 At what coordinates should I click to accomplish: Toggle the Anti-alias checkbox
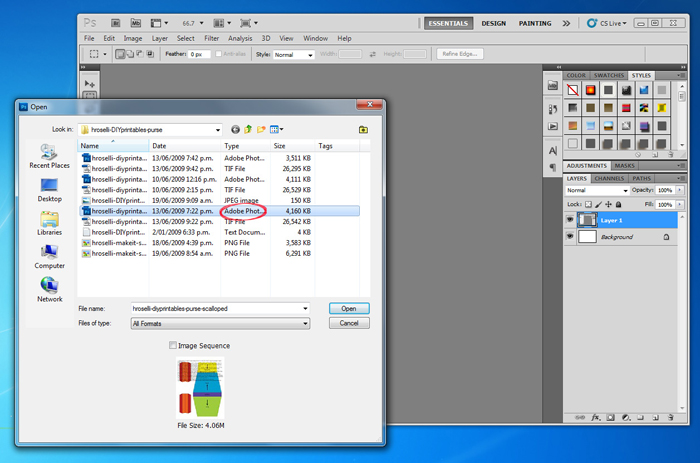pyautogui.click(x=218, y=54)
